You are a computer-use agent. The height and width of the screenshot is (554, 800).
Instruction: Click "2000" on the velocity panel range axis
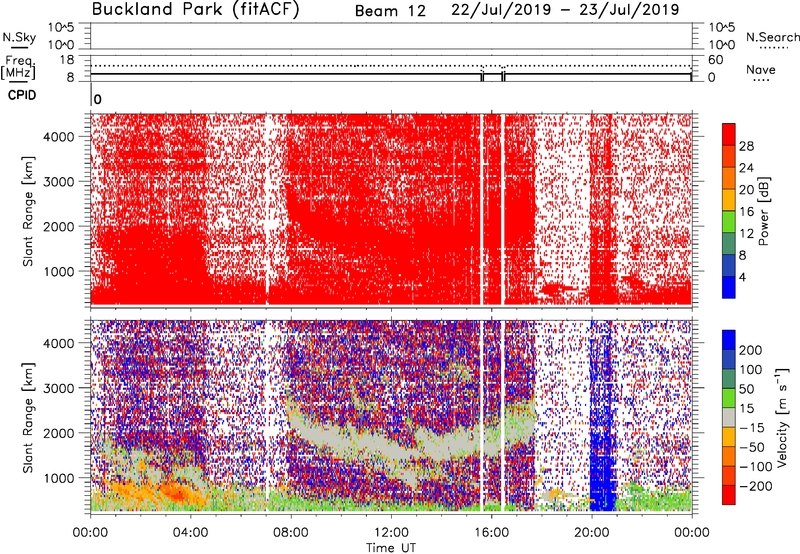(59, 433)
